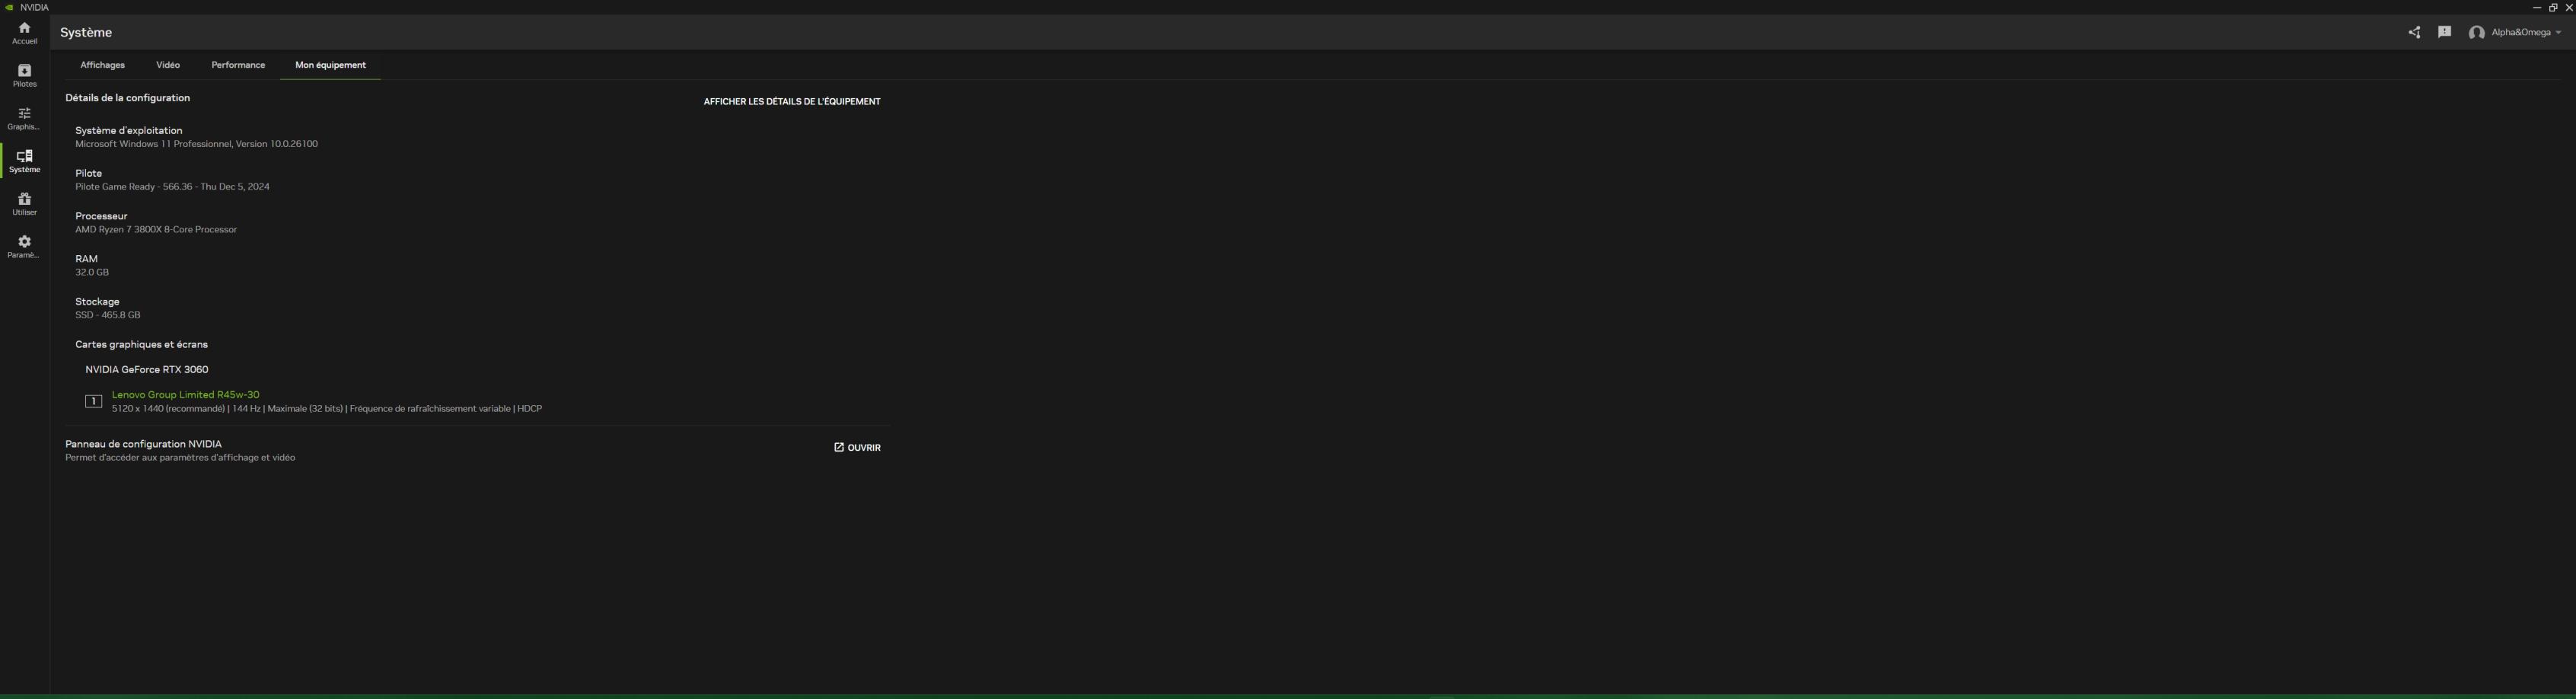
Task: Click the user avatar icon
Action: click(x=2476, y=32)
